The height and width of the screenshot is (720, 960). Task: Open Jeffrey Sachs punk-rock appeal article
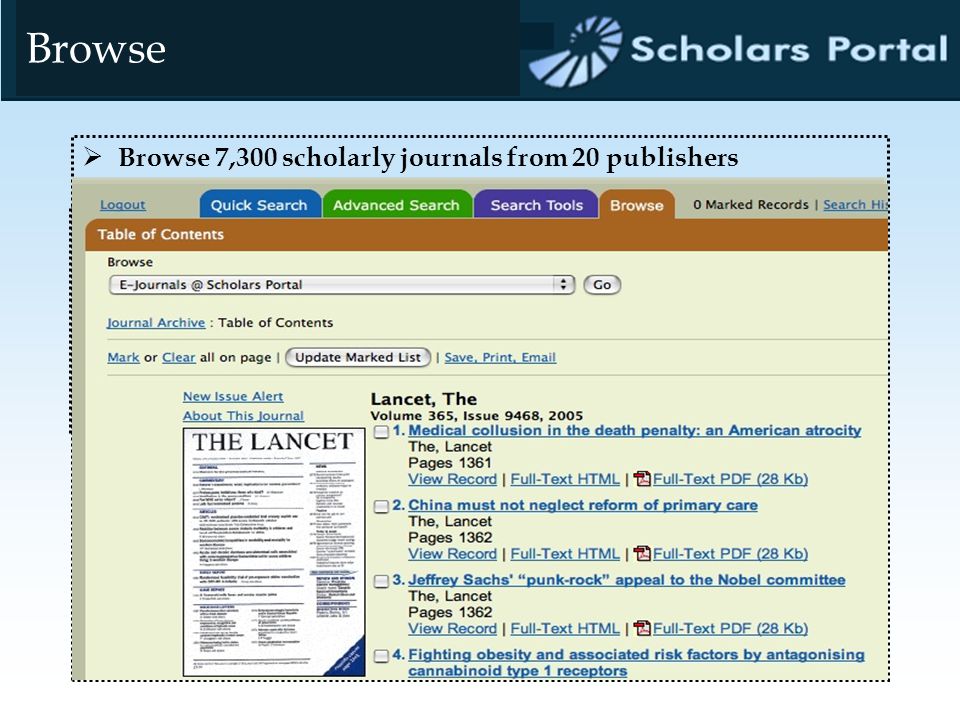(x=627, y=580)
